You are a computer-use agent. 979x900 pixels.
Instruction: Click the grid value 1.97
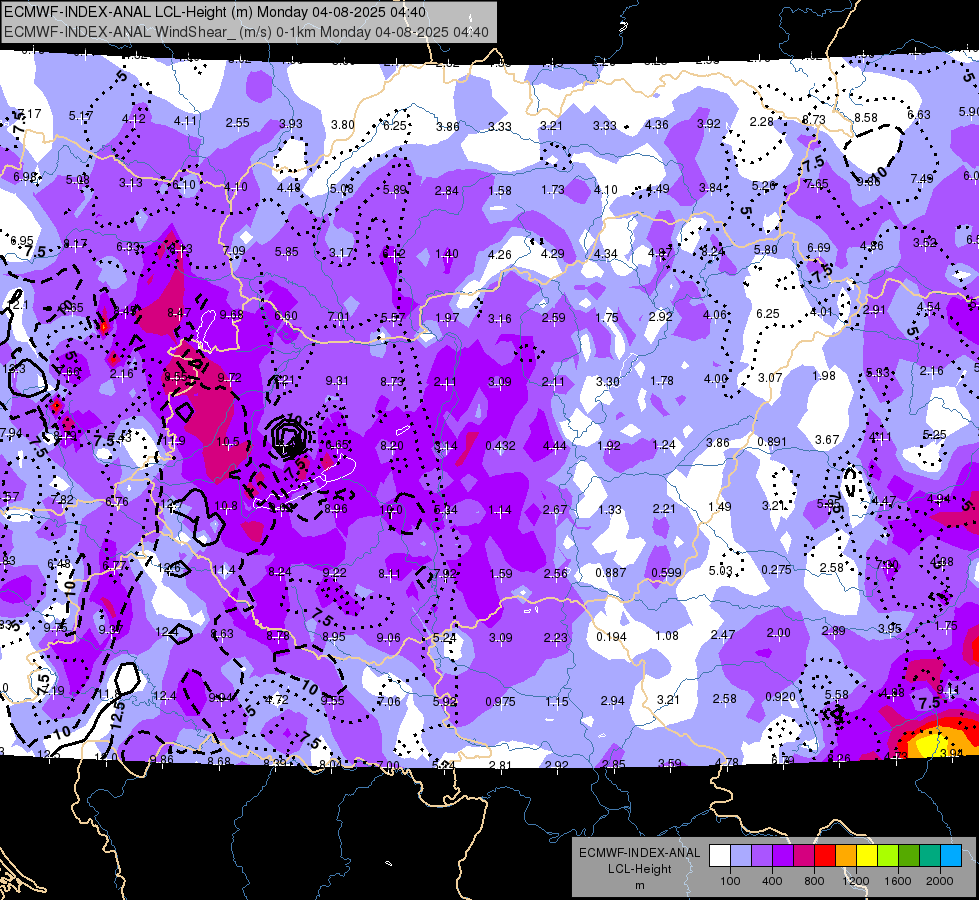pyautogui.click(x=447, y=318)
